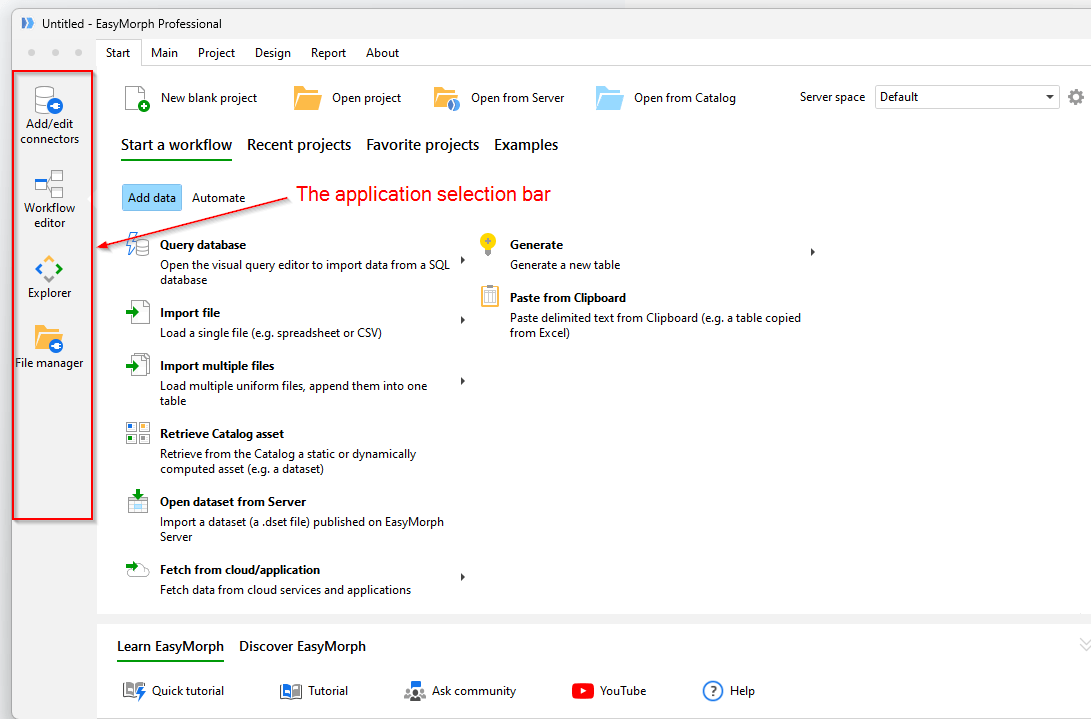The image size is (1091, 719).
Task: Click the Generate lightbulb icon
Action: 488,244
